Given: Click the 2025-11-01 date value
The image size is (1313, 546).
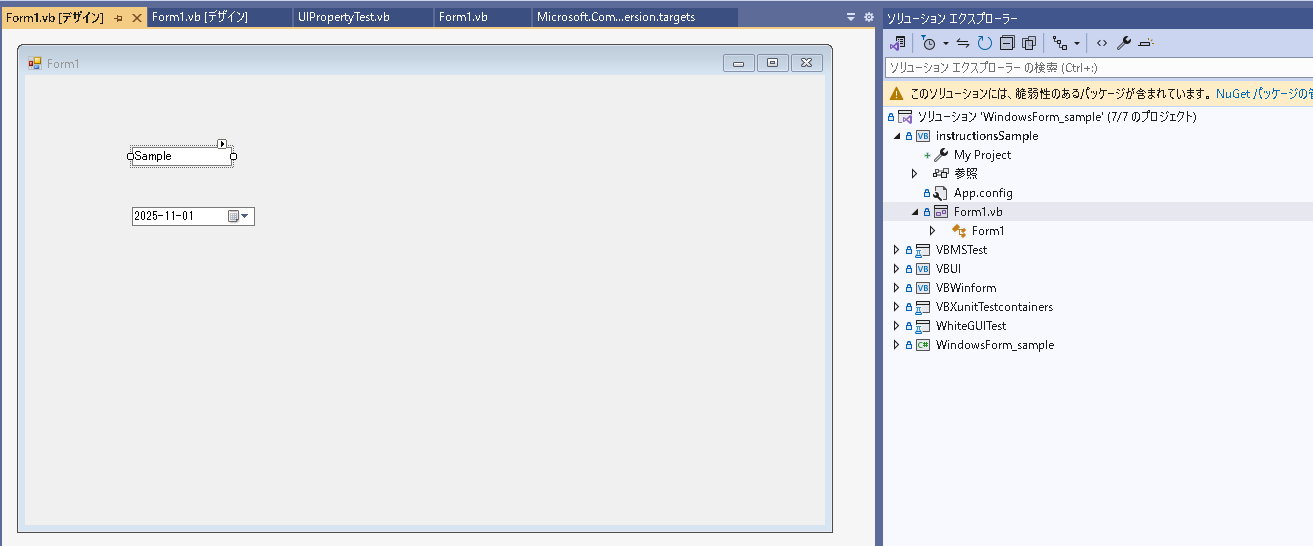Looking at the screenshot, I should click(164, 216).
